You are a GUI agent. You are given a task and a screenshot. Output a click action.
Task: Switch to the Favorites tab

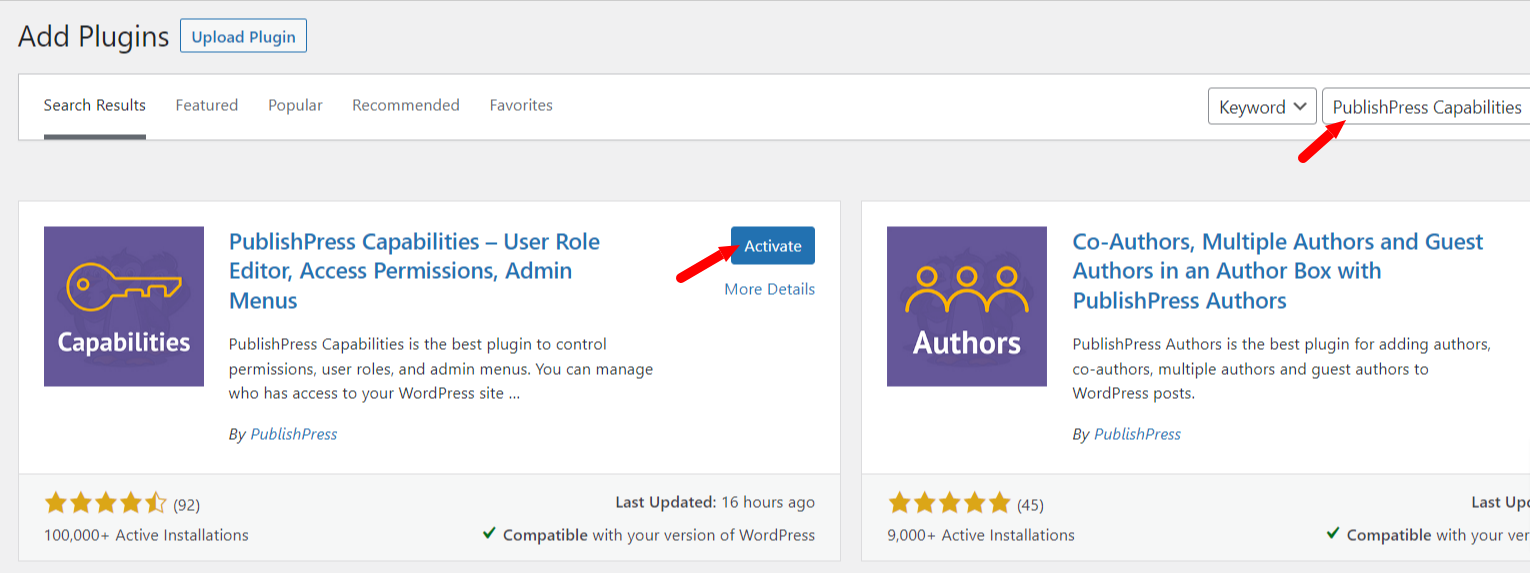click(521, 105)
